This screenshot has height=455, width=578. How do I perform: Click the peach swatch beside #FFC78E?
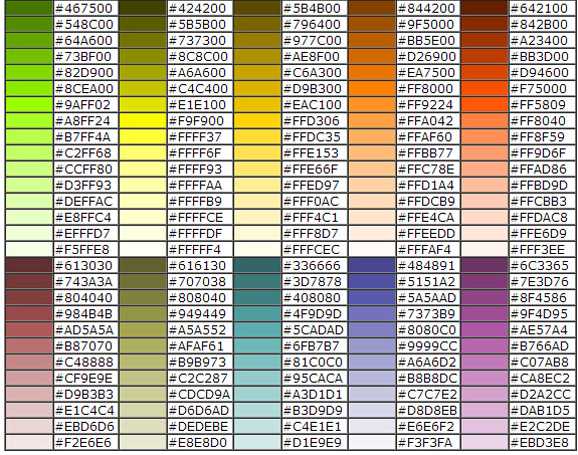pos(372,169)
